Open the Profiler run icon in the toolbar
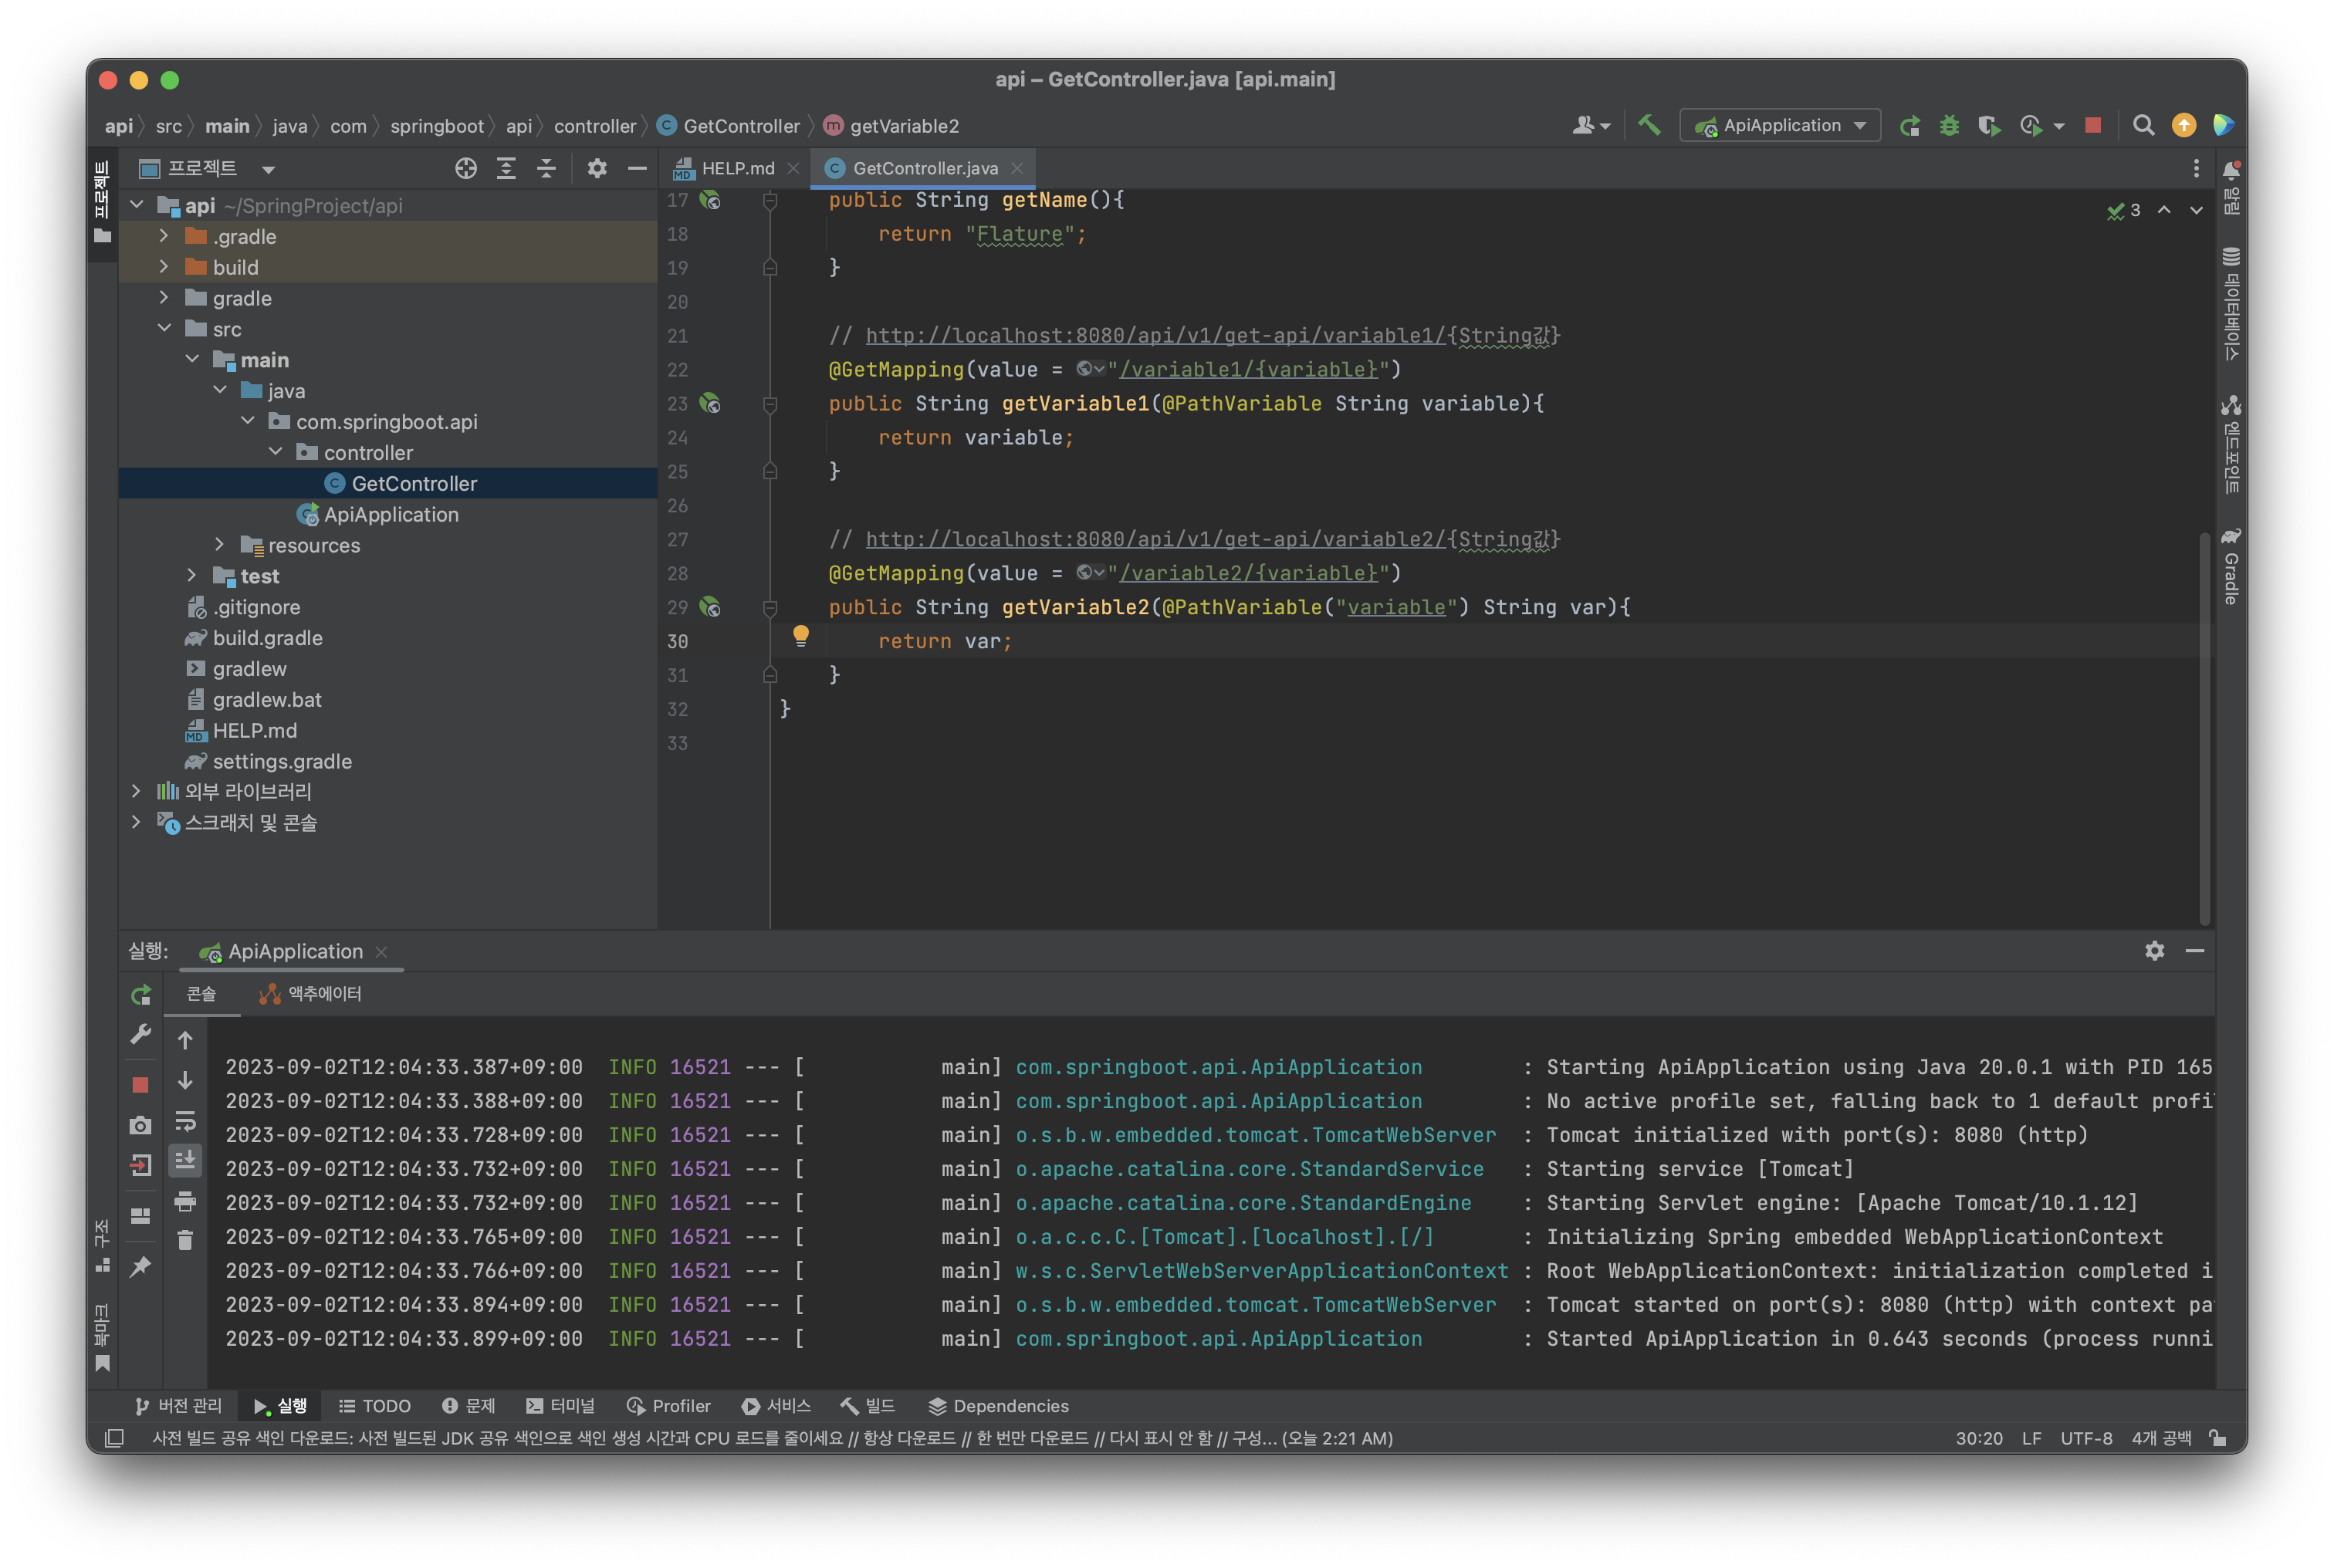 pyautogui.click(x=2030, y=125)
